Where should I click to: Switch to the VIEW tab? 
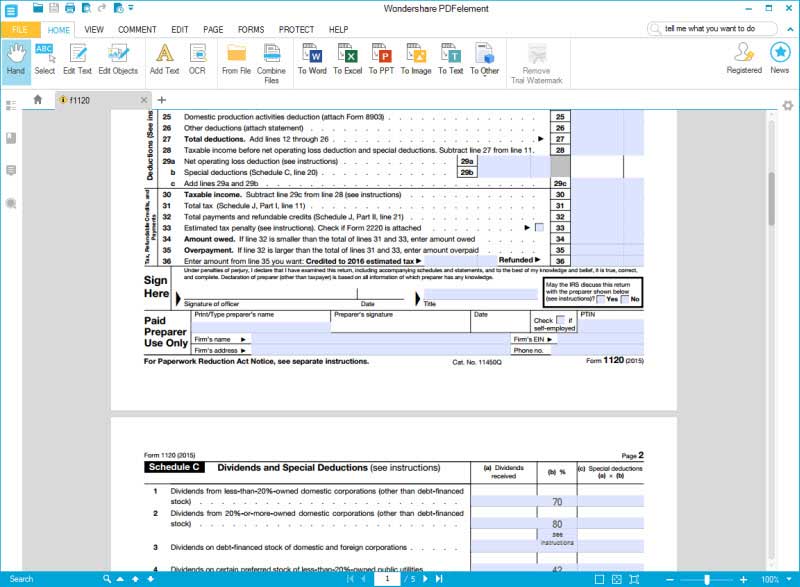94,30
